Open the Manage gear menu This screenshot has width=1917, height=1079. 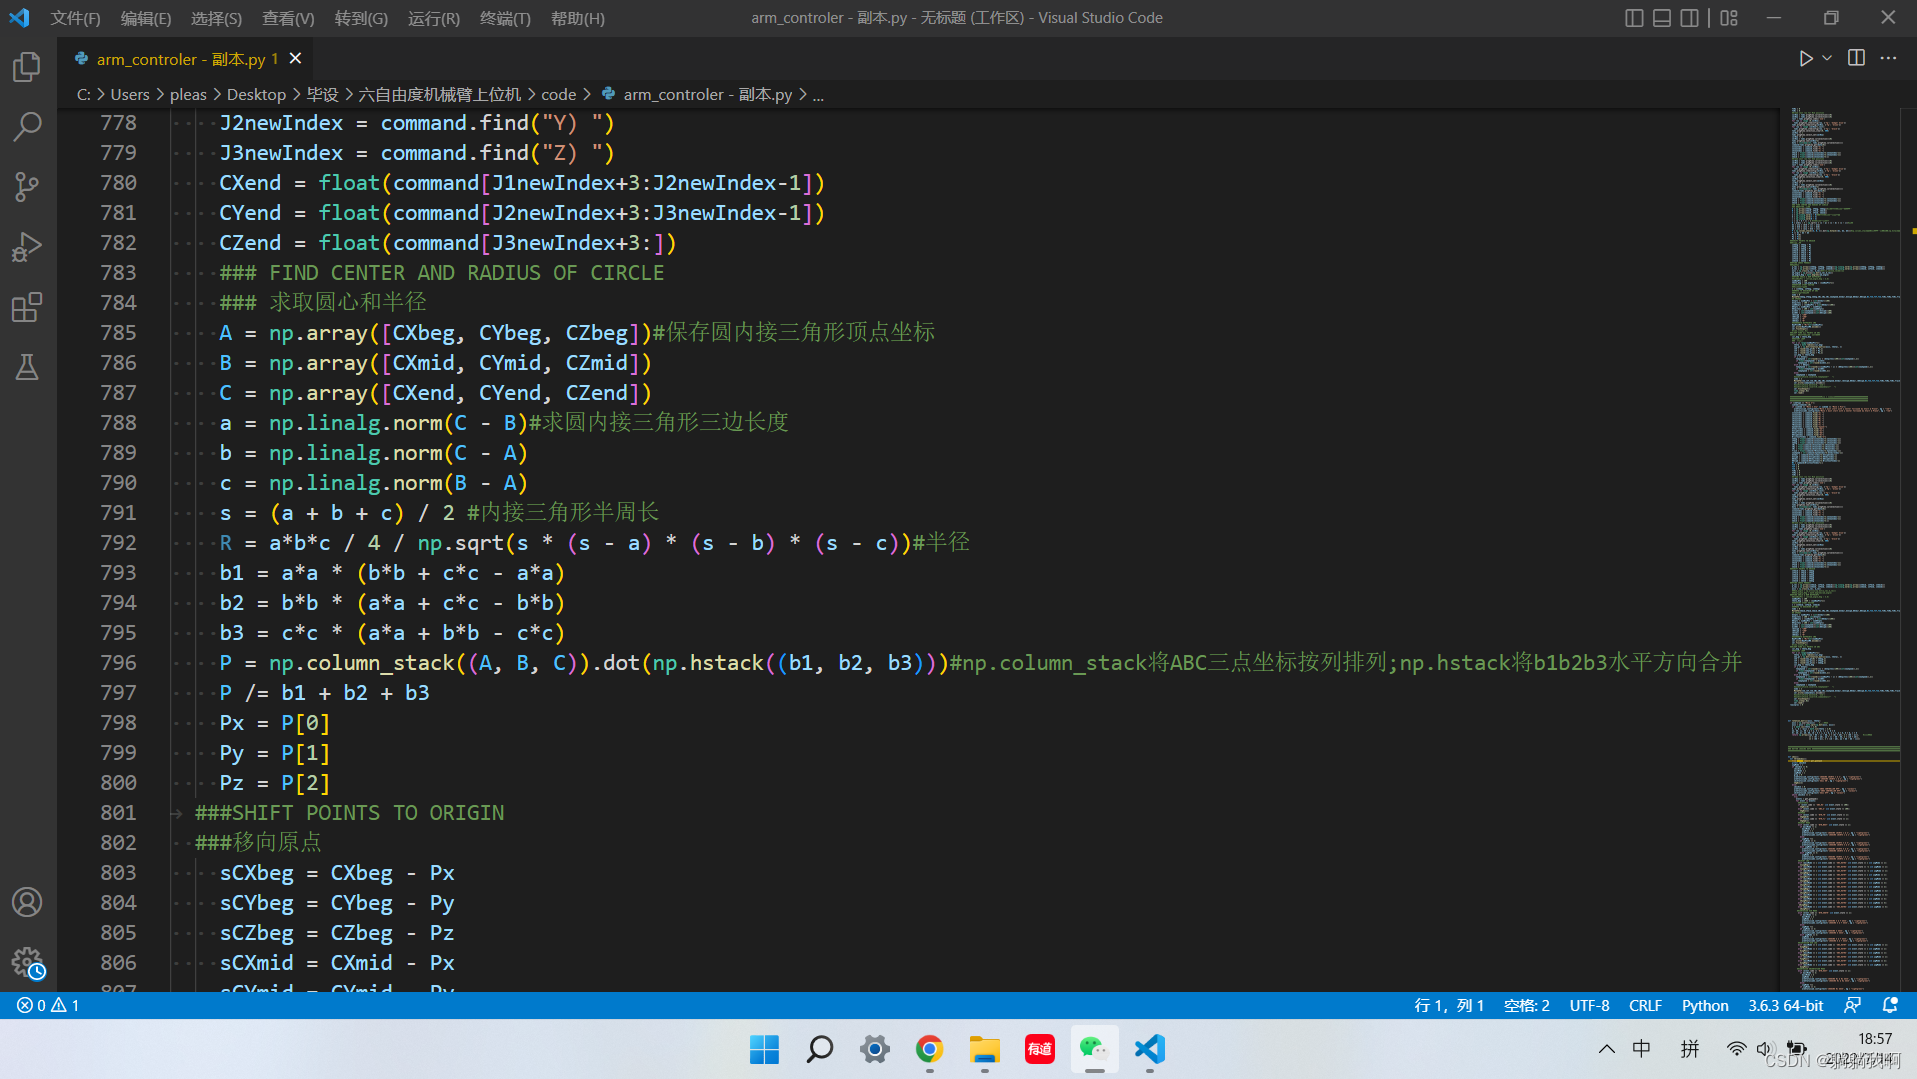tap(27, 963)
